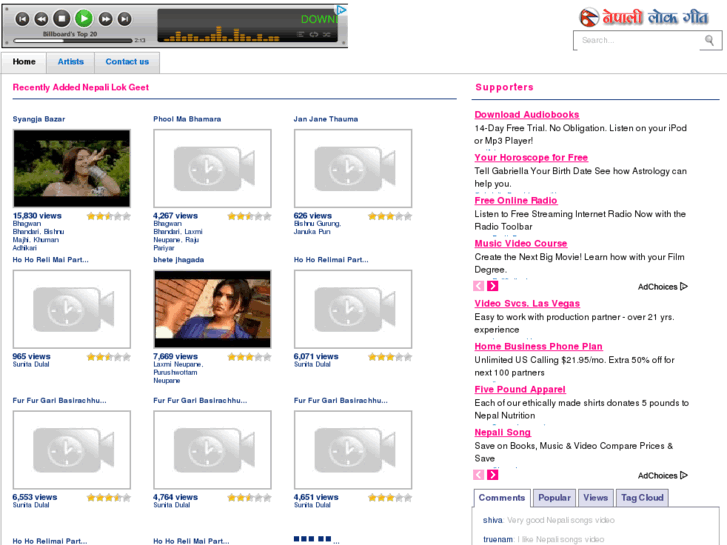Click the next arrow in upper ad block

coord(493,287)
